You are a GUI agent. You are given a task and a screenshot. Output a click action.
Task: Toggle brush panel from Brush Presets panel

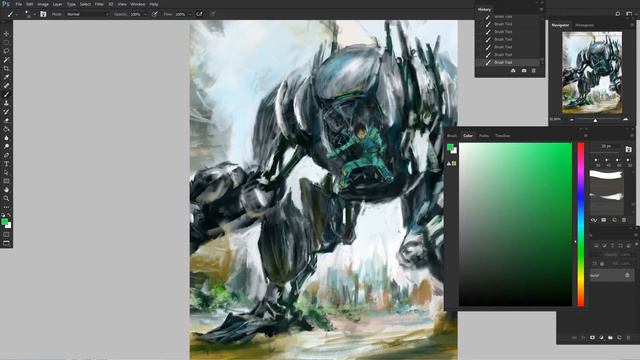(x=629, y=149)
